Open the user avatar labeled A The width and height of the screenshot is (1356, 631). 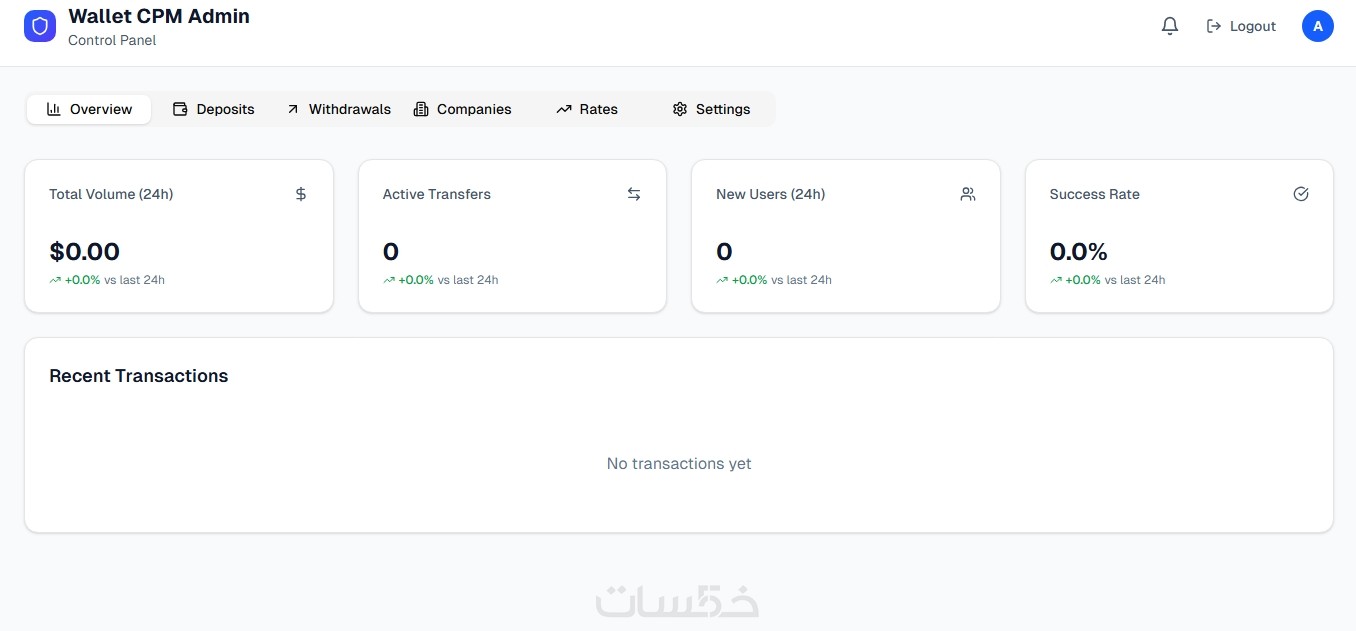coord(1317,26)
